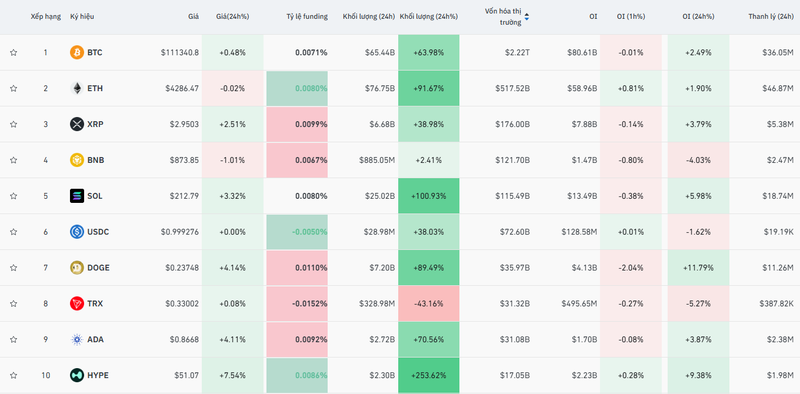Click the Bitcoin BTC coin icon
The image size is (800, 394).
pos(77,53)
